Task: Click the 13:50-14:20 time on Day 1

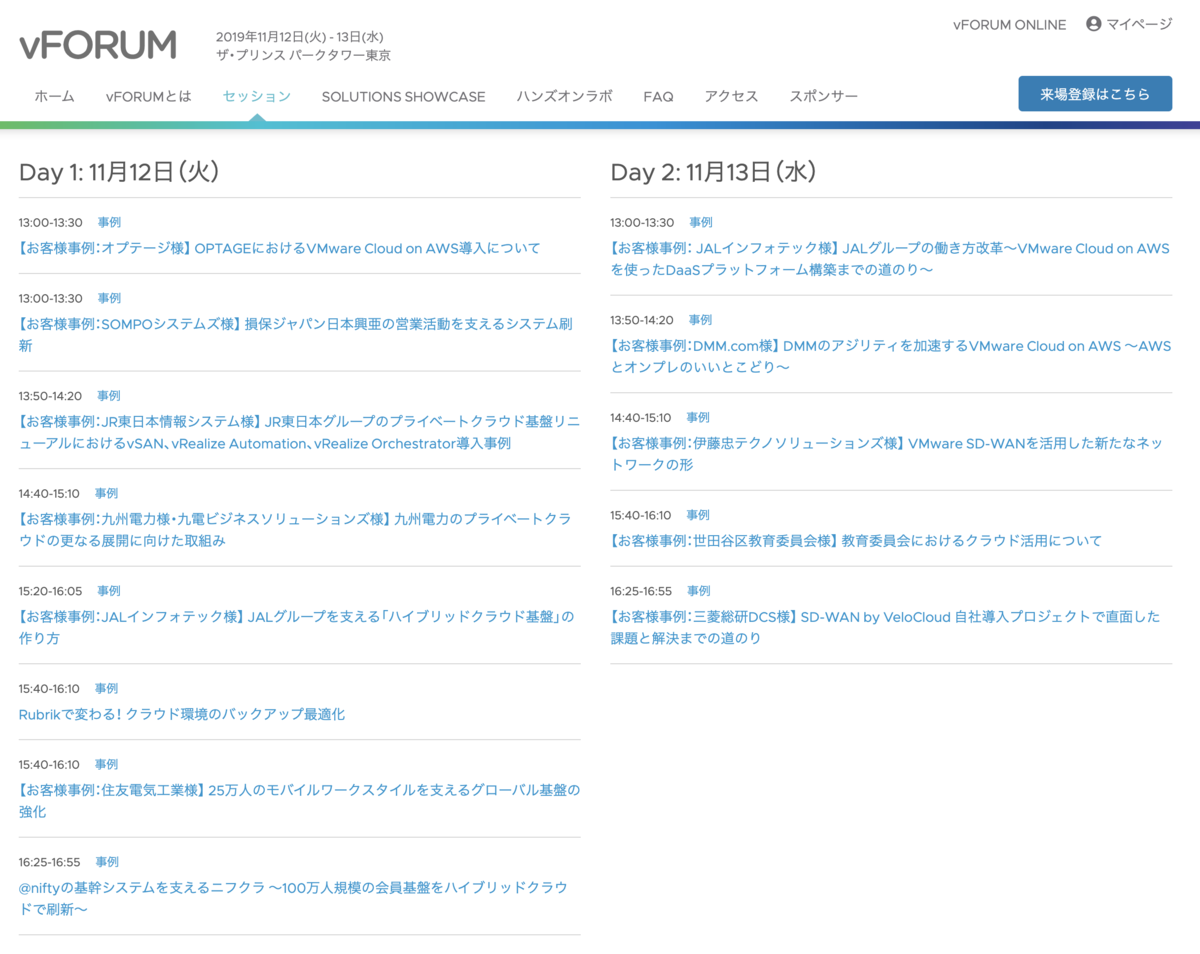Action: pyautogui.click(x=51, y=396)
